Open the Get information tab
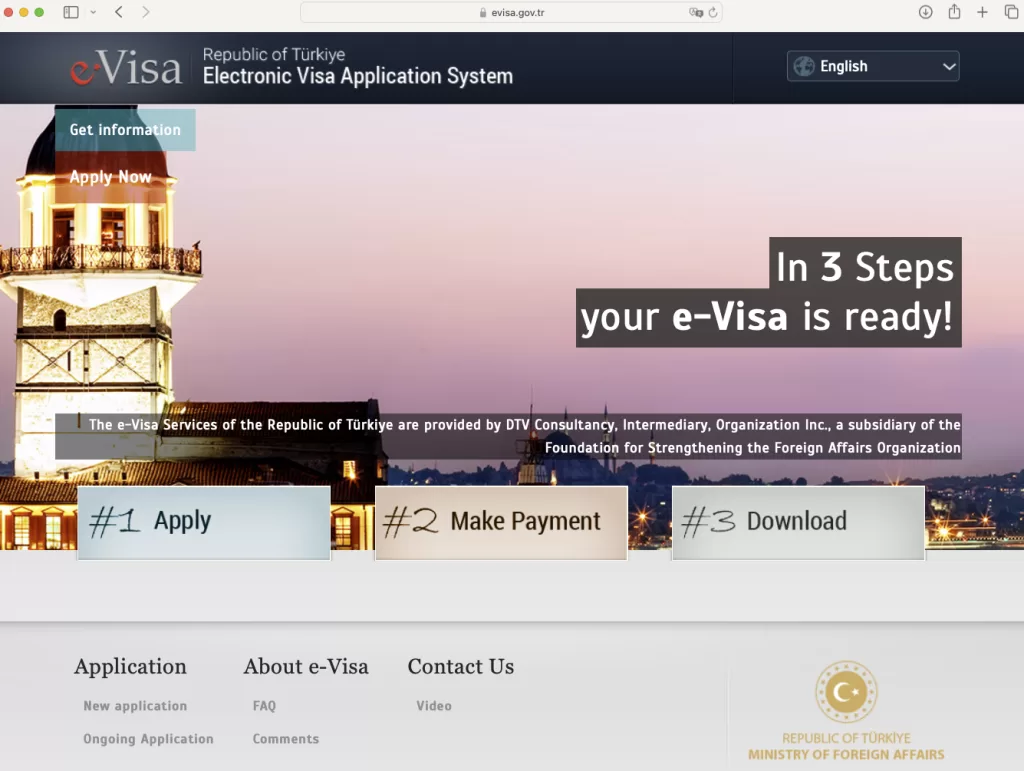Viewport: 1024px width, 771px height. point(125,130)
